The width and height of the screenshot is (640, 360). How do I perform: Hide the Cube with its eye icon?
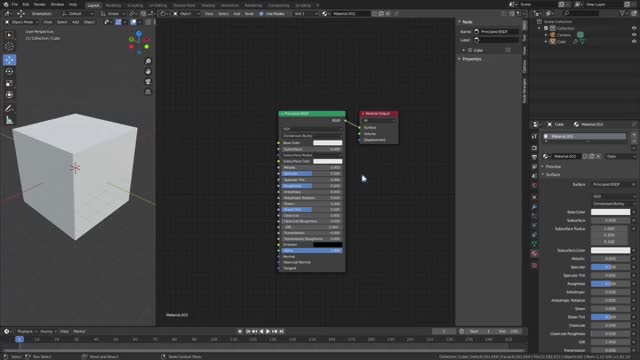point(634,42)
